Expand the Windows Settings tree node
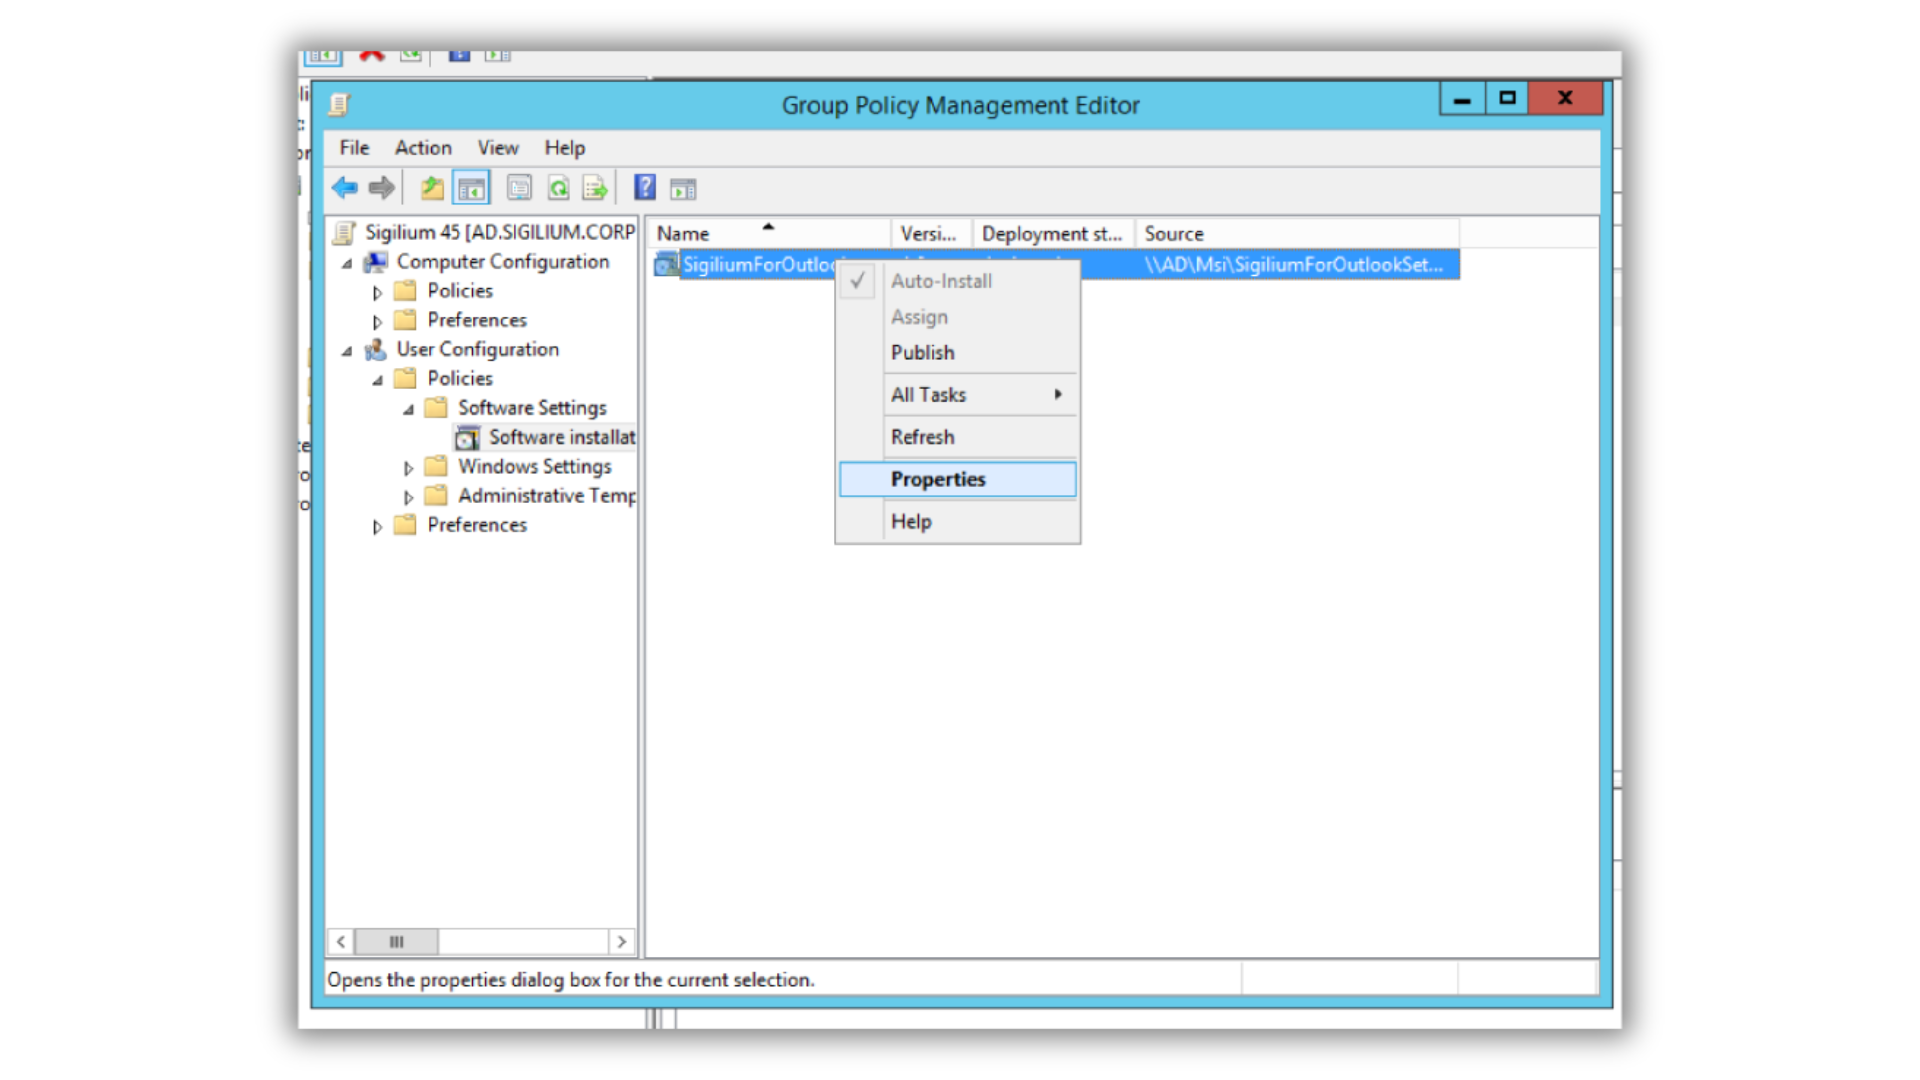The width and height of the screenshot is (1920, 1080). pos(408,468)
